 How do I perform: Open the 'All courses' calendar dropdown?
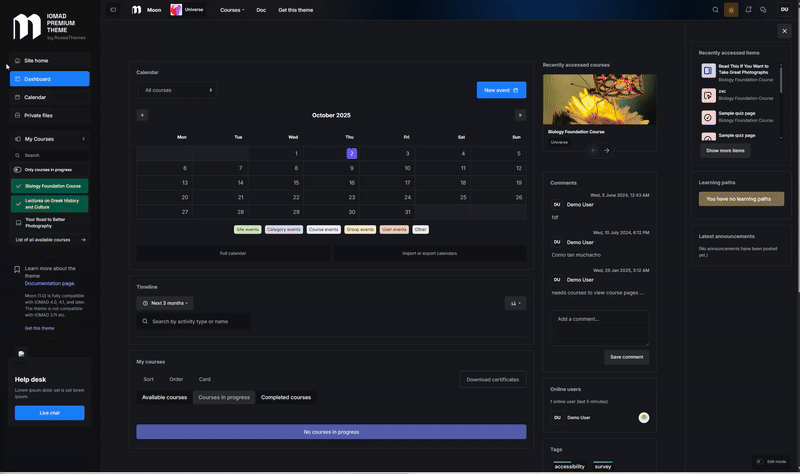point(177,90)
